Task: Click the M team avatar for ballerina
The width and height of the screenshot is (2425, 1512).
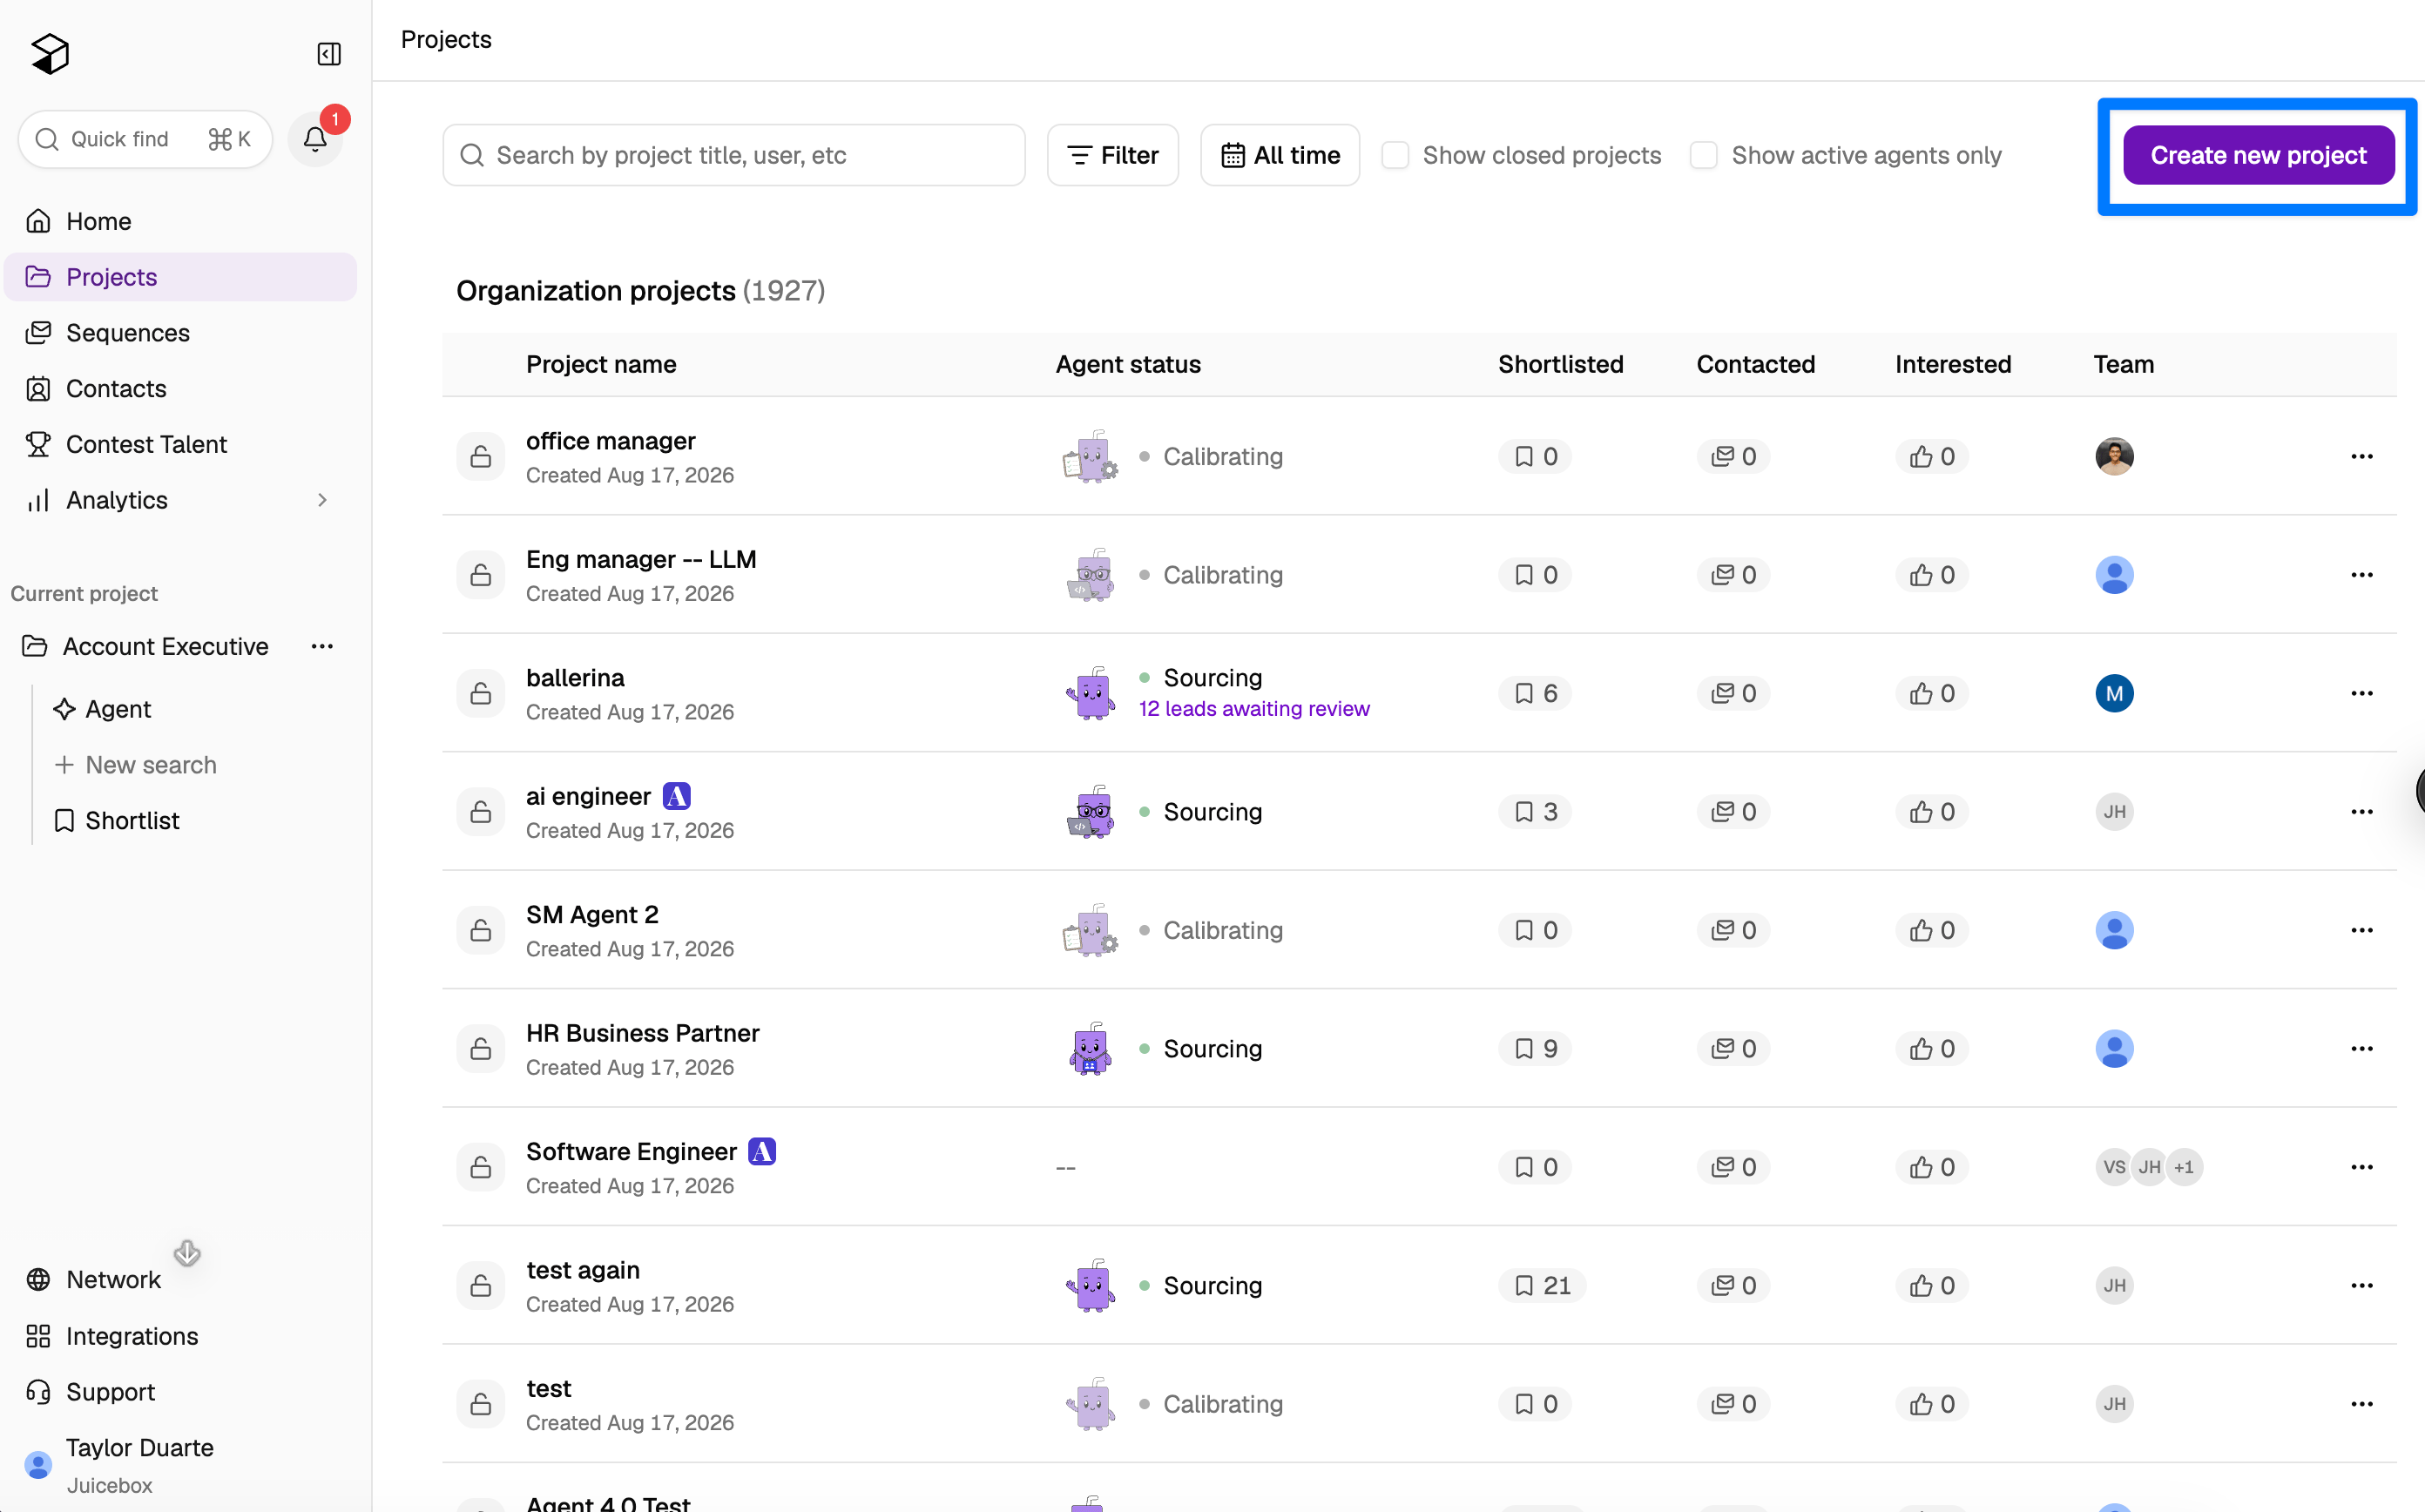Action: click(2114, 693)
